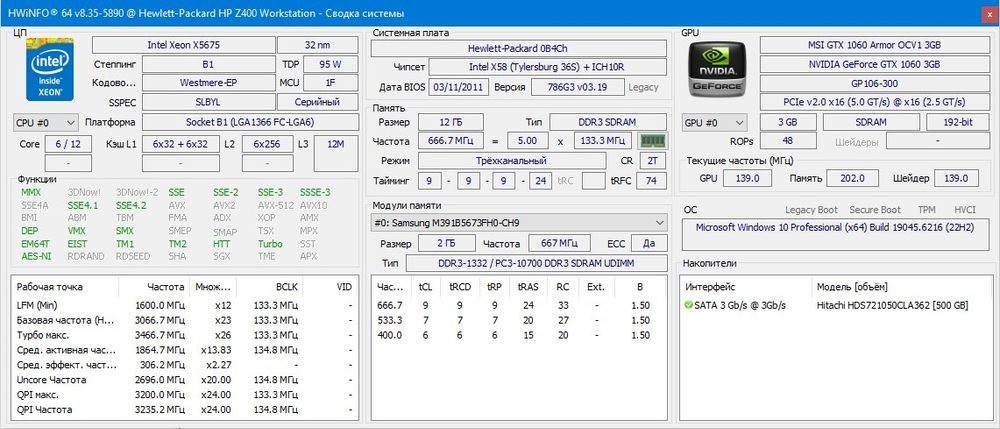Close the HWiNFO summary window
Screen dimensions: 1000x429
(x=987, y=13)
